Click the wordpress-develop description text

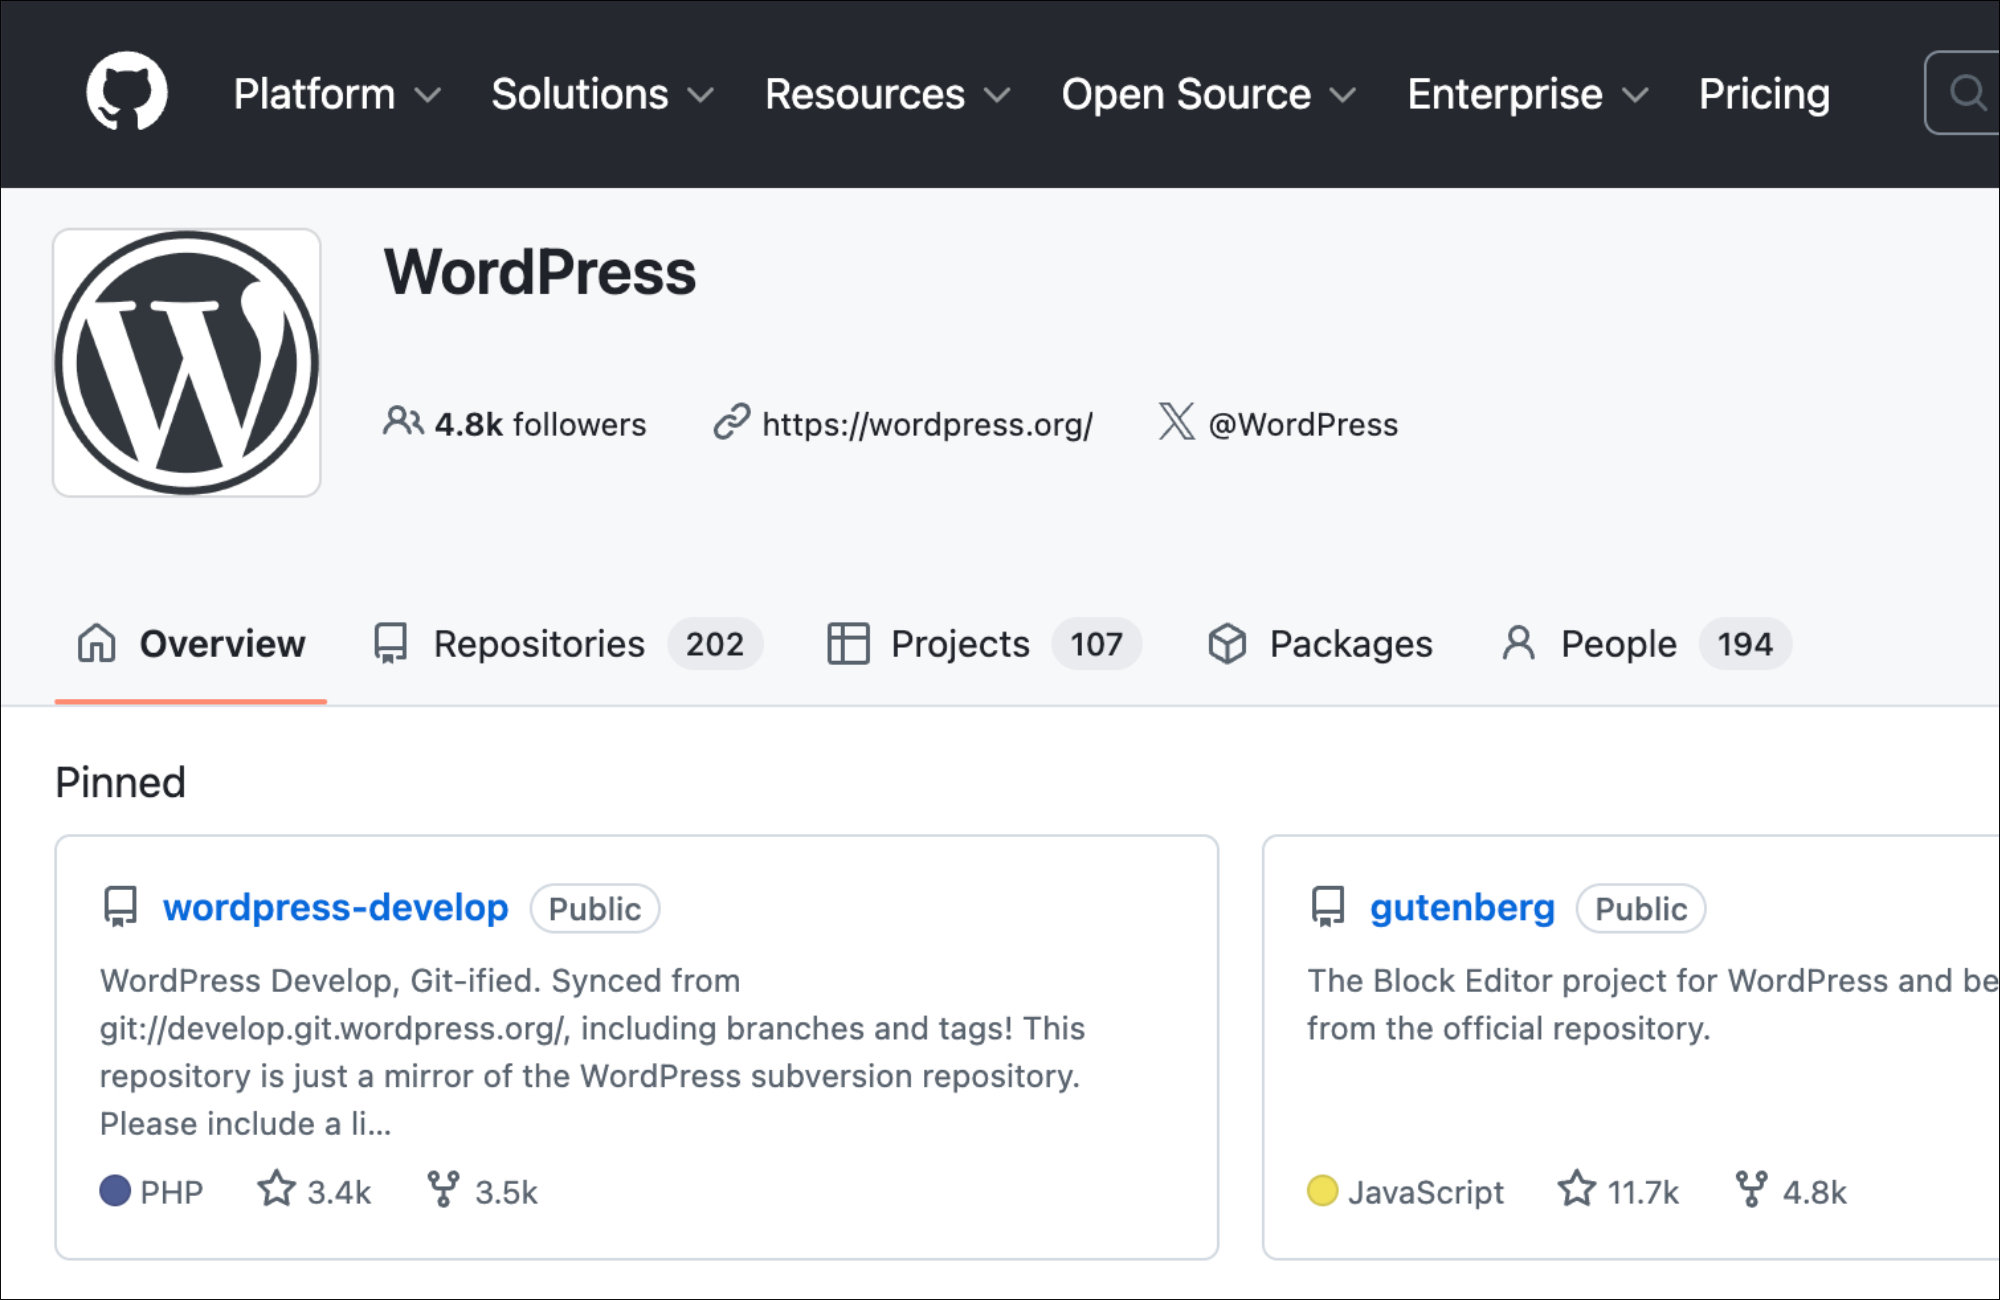pyautogui.click(x=592, y=1052)
